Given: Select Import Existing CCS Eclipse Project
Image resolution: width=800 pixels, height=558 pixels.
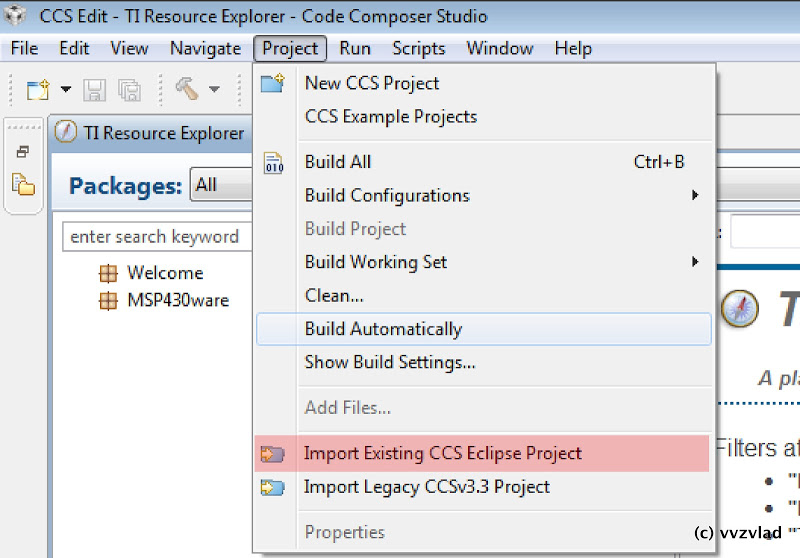Looking at the screenshot, I should coord(442,453).
